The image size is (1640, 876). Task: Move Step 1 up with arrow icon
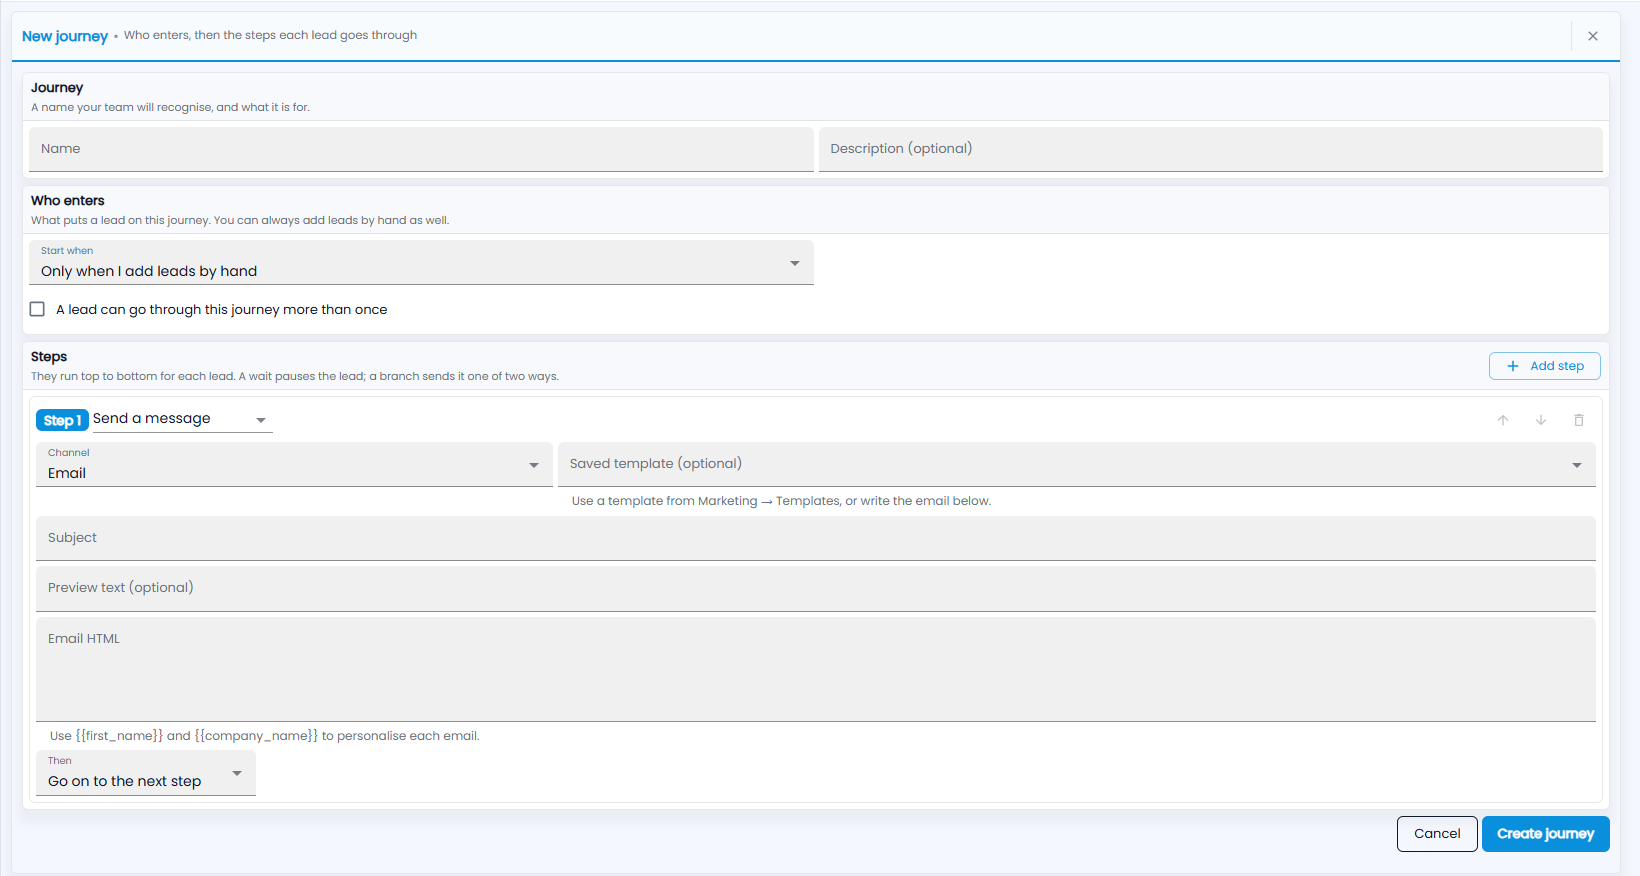[1502, 420]
